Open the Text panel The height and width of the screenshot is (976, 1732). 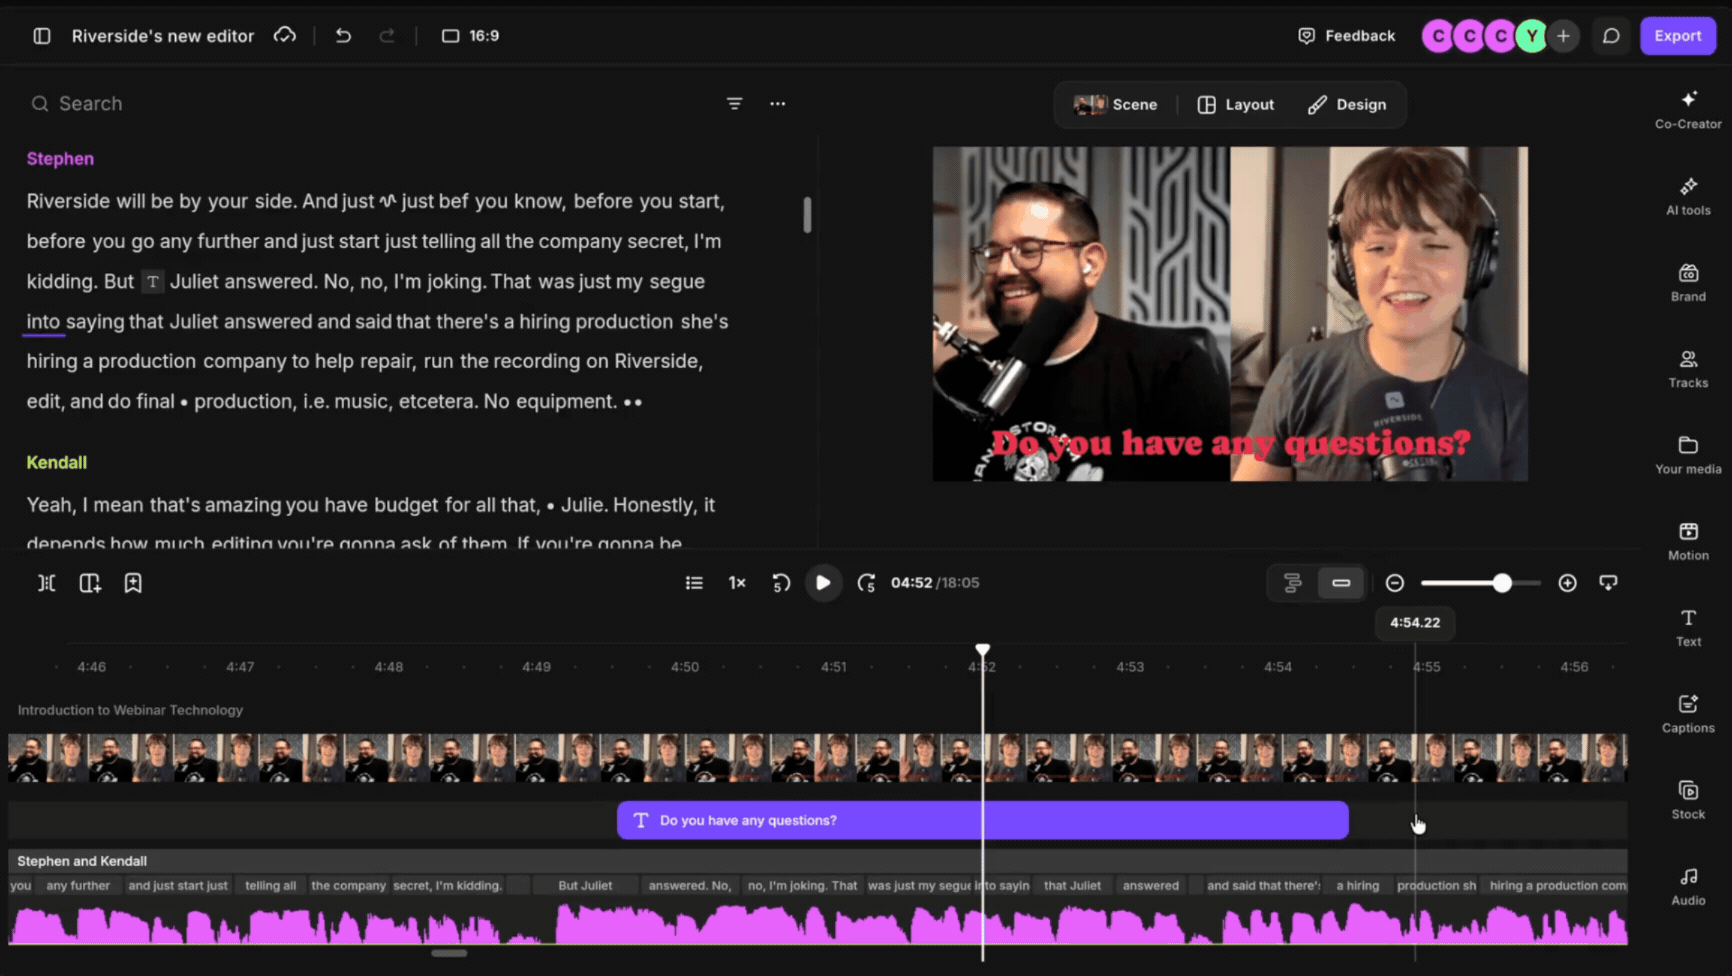(x=1688, y=627)
